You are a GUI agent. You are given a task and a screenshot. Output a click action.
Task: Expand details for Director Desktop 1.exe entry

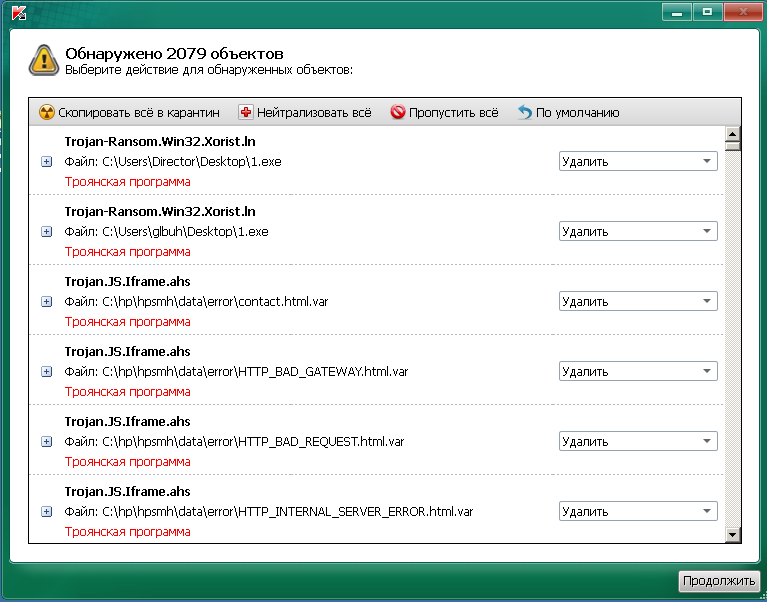click(47, 162)
